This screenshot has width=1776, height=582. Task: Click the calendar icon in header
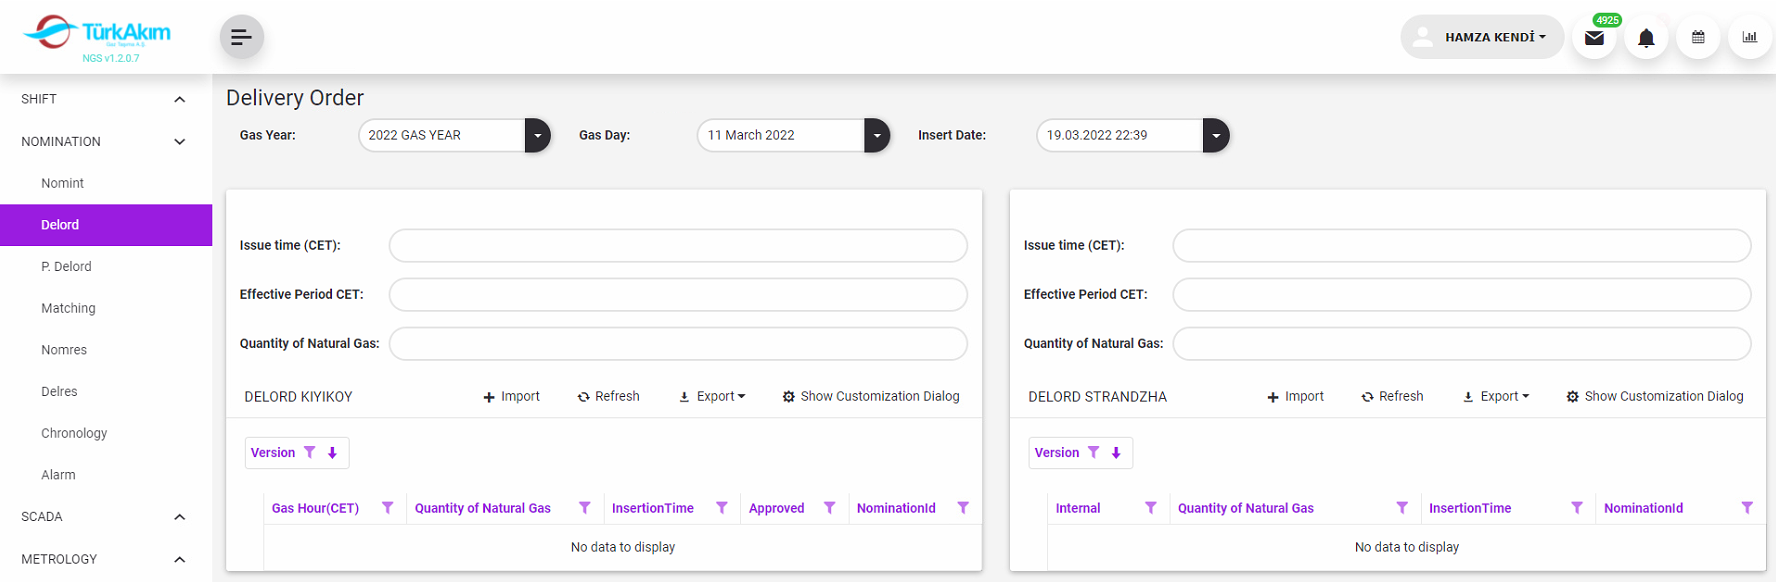(1698, 38)
